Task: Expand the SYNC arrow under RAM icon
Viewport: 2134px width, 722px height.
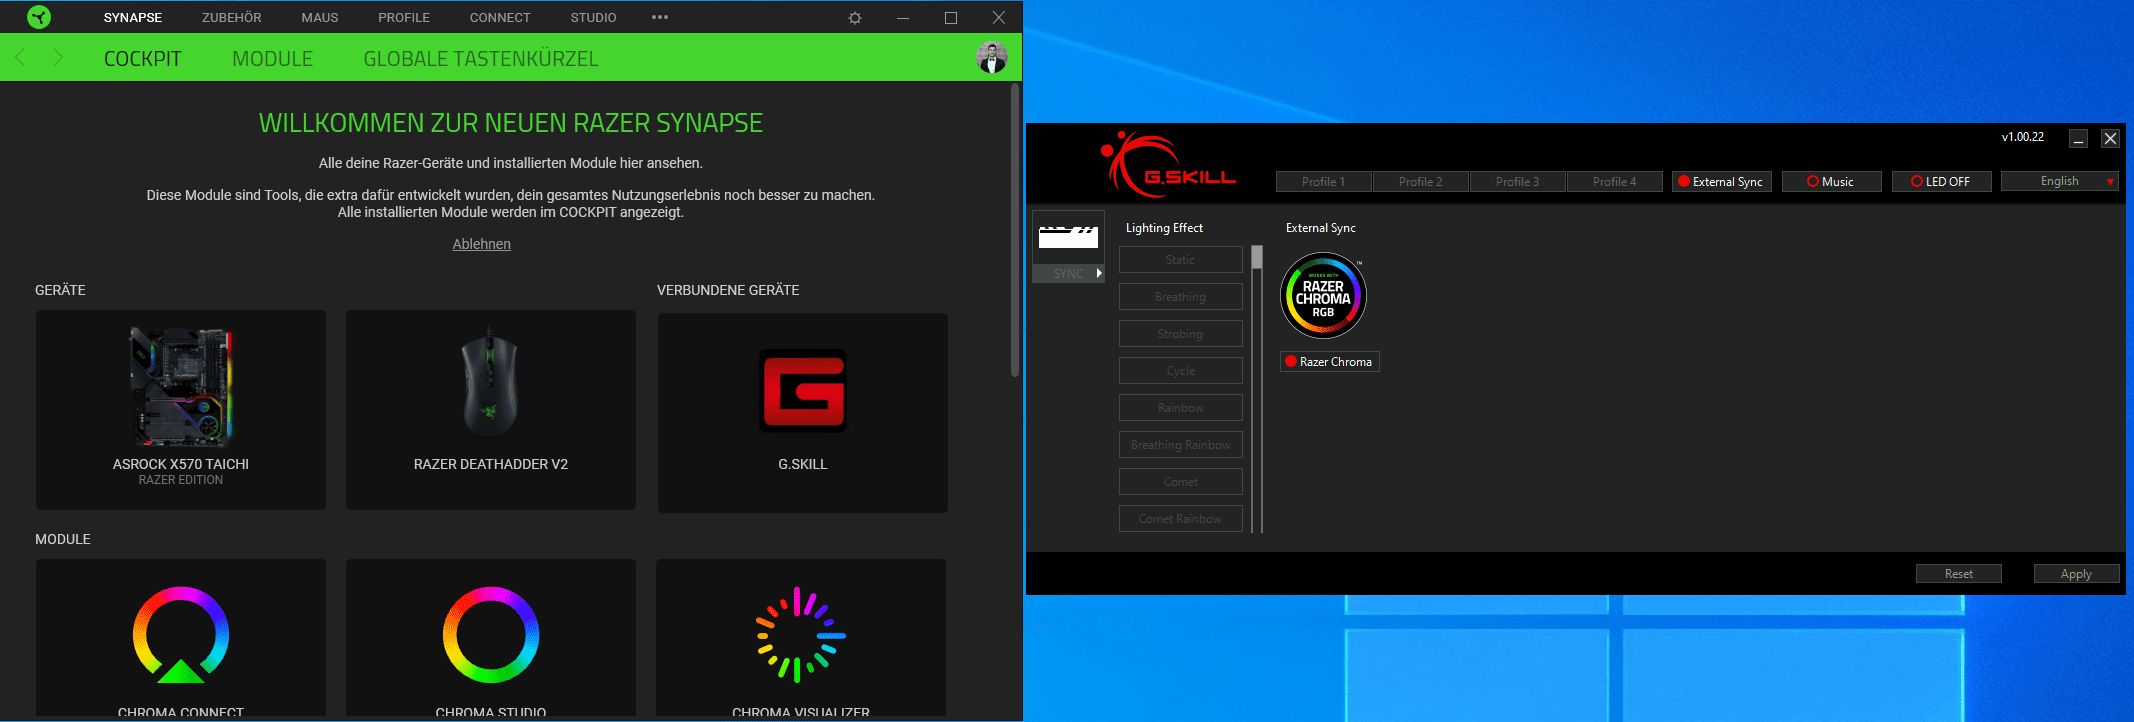Action: click(1099, 273)
